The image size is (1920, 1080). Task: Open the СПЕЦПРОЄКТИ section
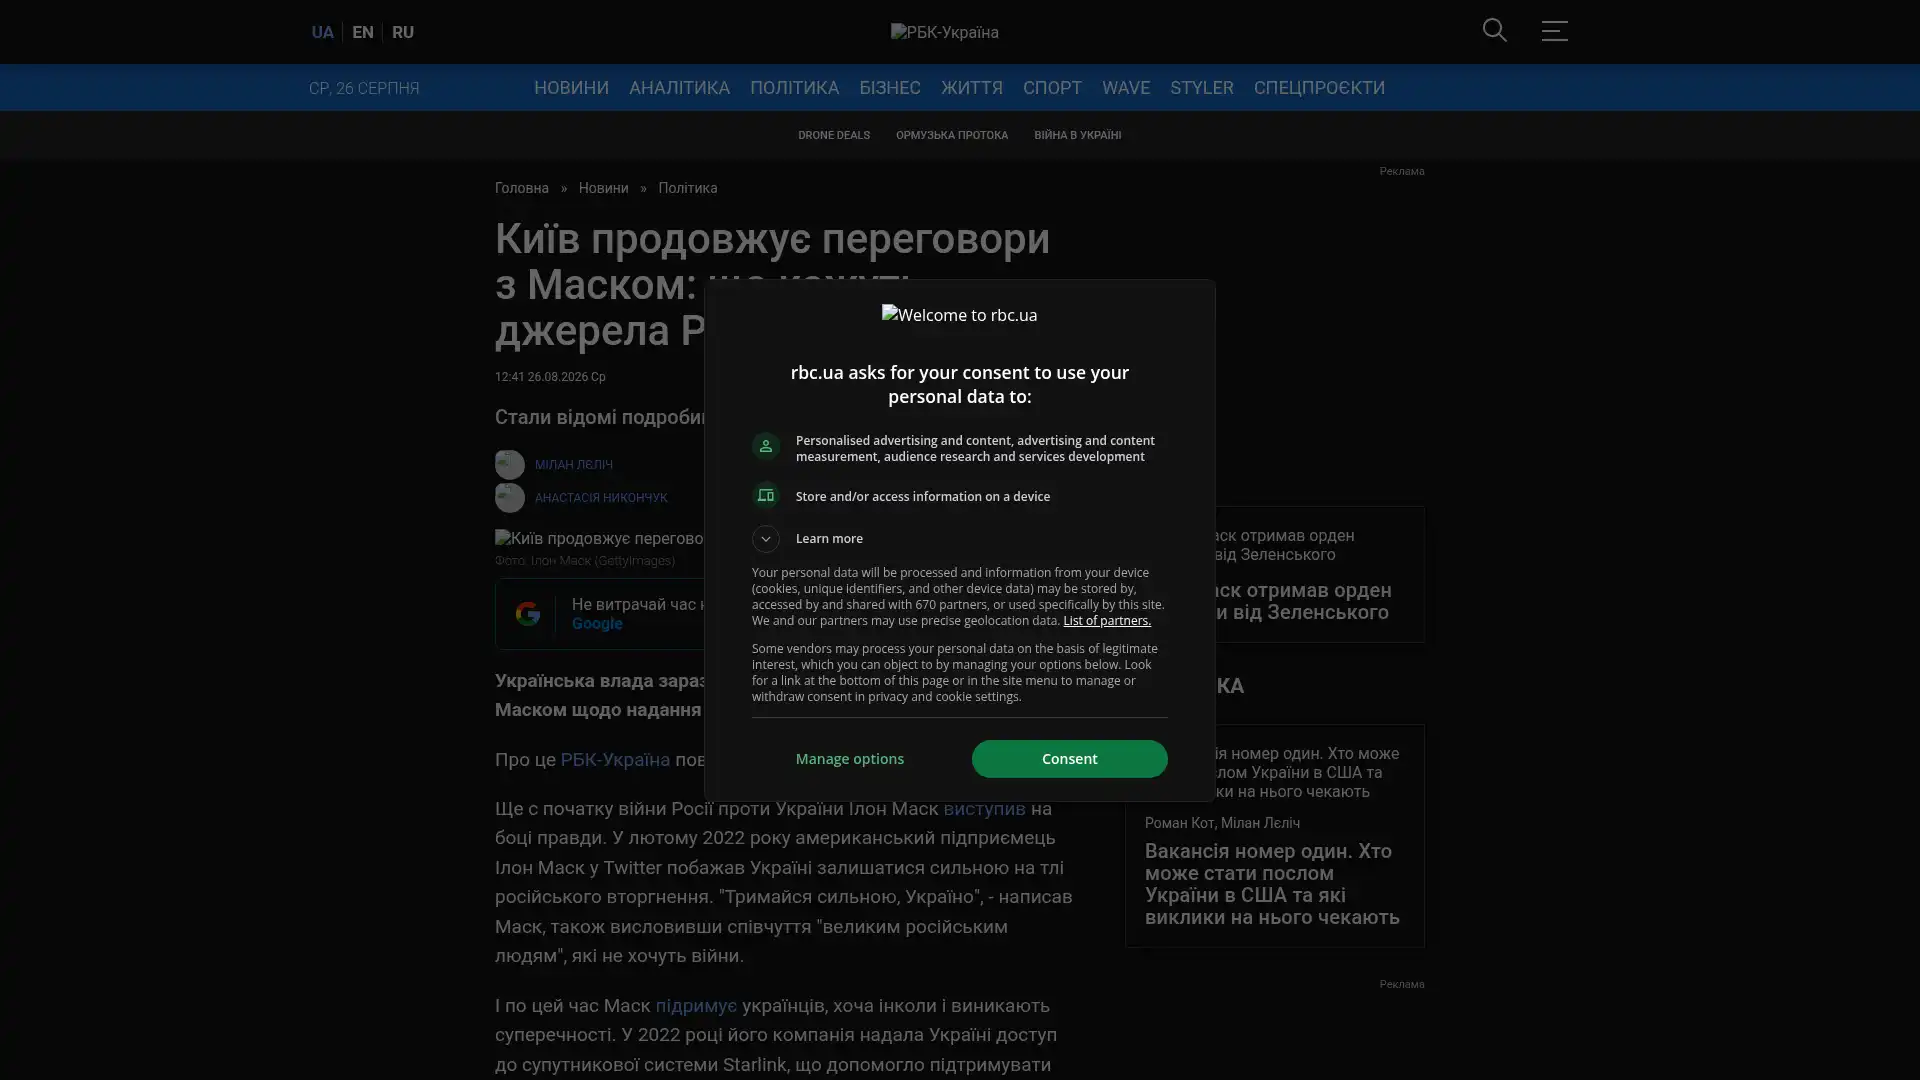(x=1319, y=88)
